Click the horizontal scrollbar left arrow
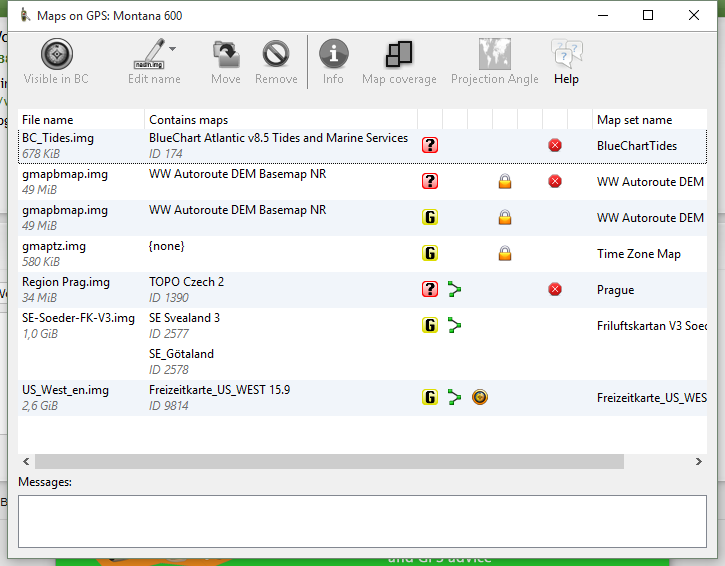Screen dimensions: 725x566 pyautogui.click(x=26, y=461)
